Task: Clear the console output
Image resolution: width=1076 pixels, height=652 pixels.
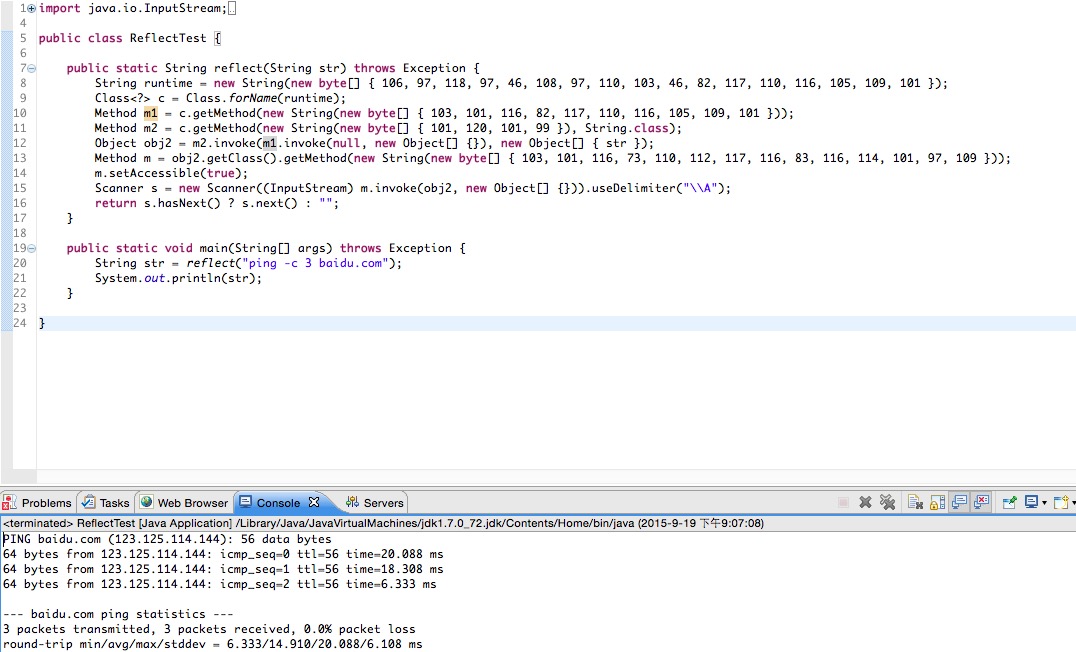Action: click(915, 502)
